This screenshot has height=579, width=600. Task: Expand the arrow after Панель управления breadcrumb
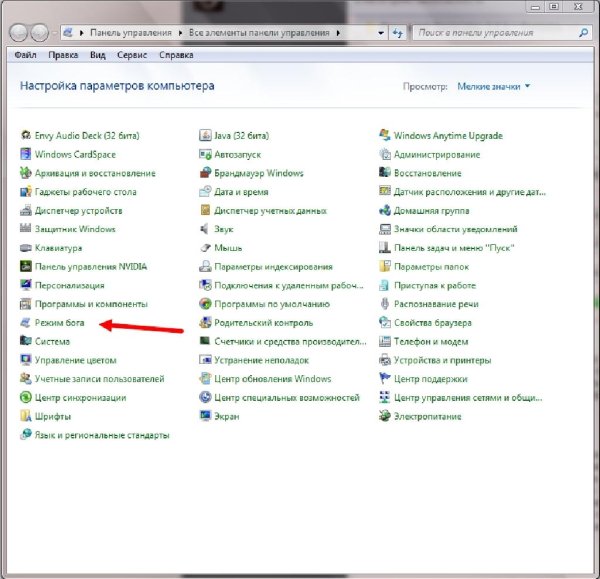180,33
